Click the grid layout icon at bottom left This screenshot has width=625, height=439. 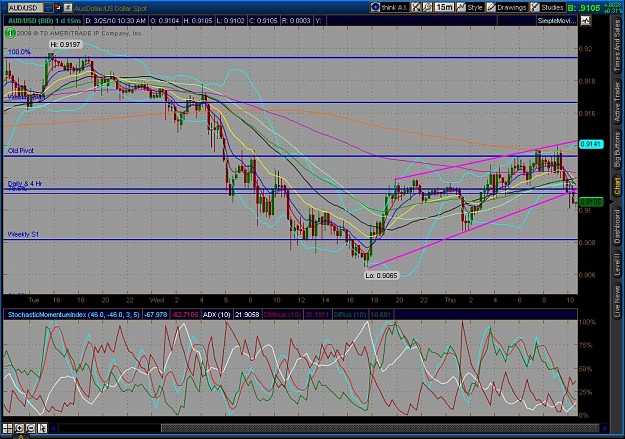[8, 428]
